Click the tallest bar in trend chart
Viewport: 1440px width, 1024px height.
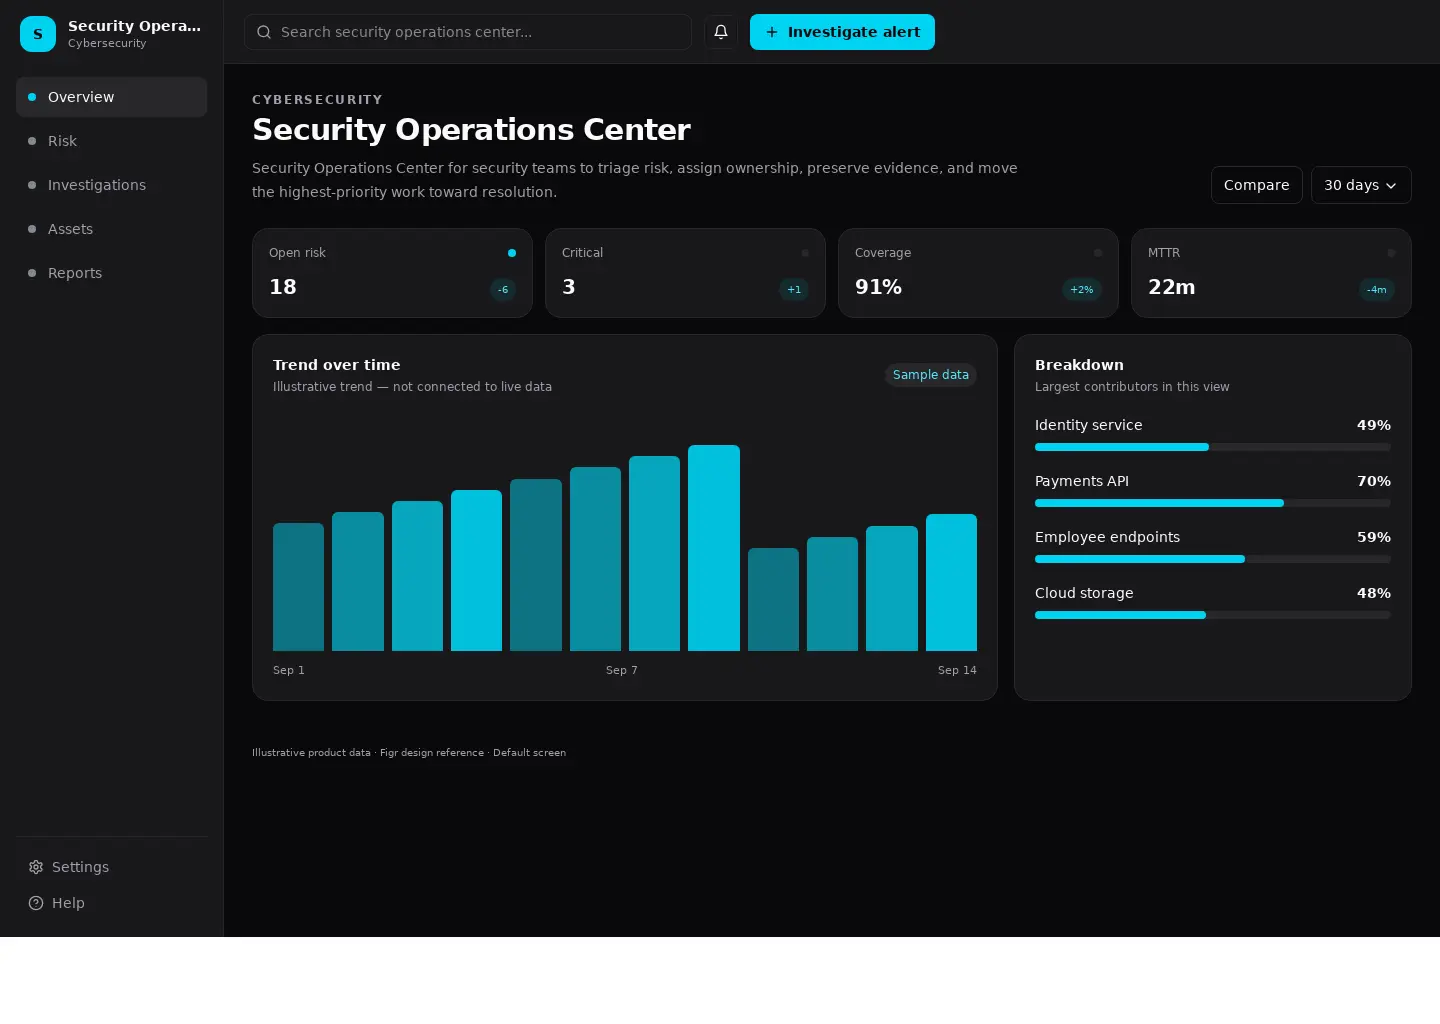[714, 548]
